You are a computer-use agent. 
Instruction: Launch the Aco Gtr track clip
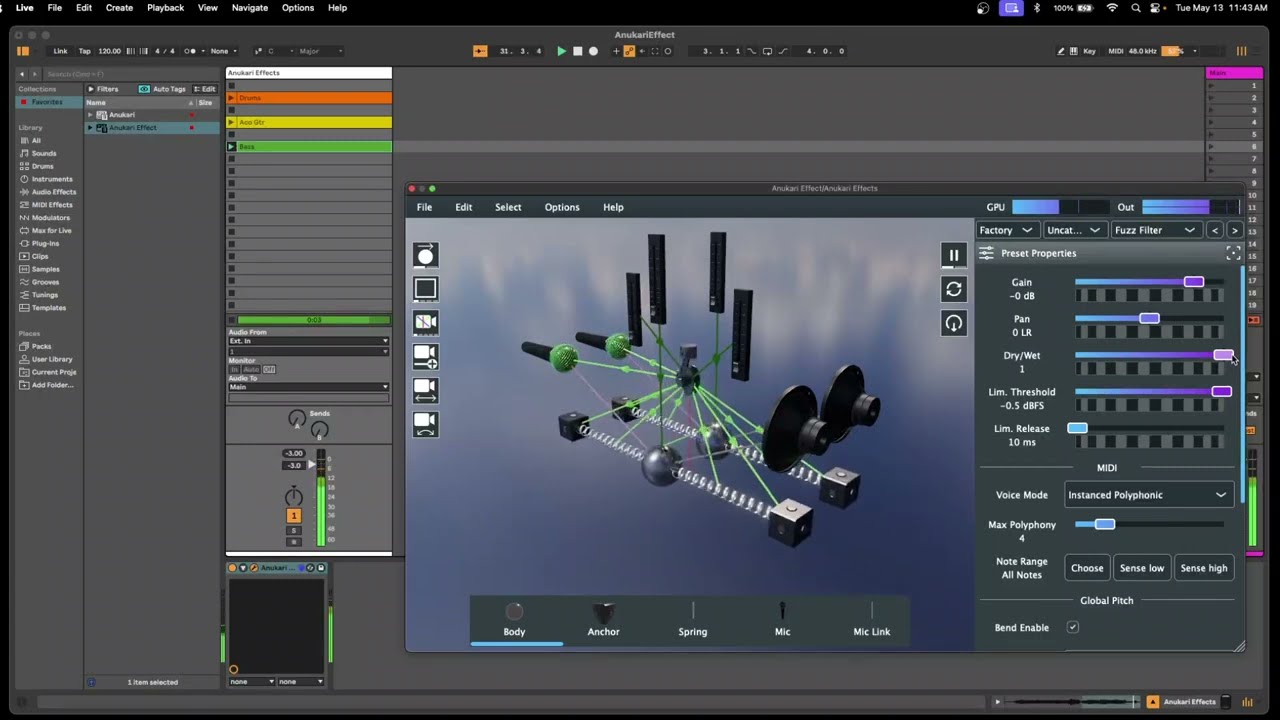(x=231, y=122)
